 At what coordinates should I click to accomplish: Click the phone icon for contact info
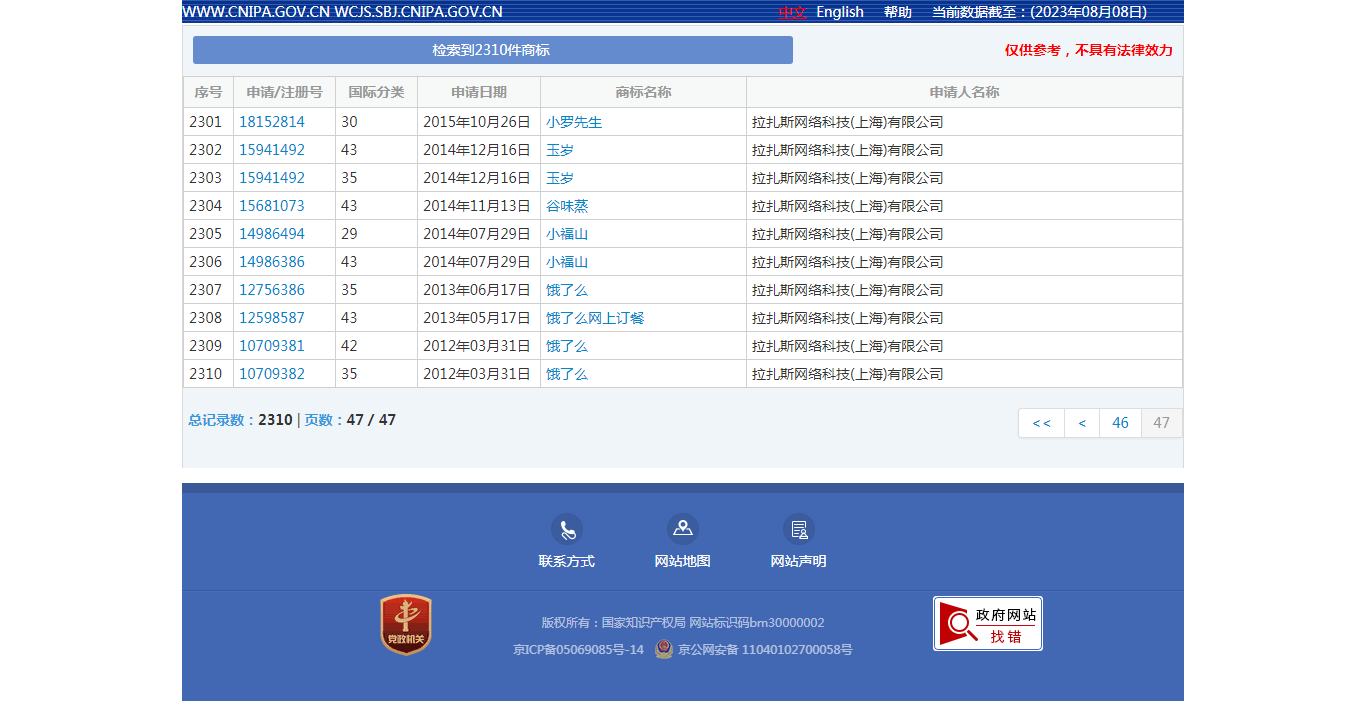pyautogui.click(x=567, y=529)
